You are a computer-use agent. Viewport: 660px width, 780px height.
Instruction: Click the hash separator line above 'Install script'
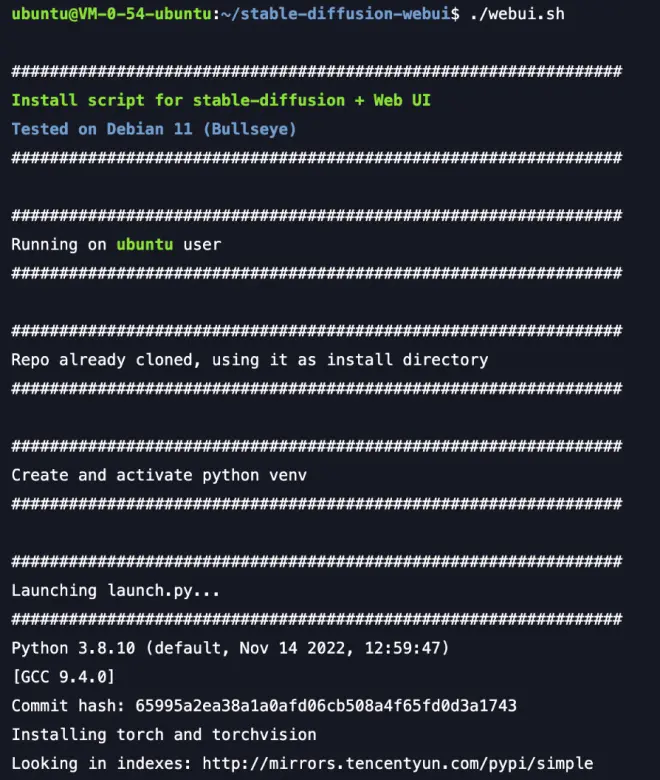pyautogui.click(x=317, y=71)
